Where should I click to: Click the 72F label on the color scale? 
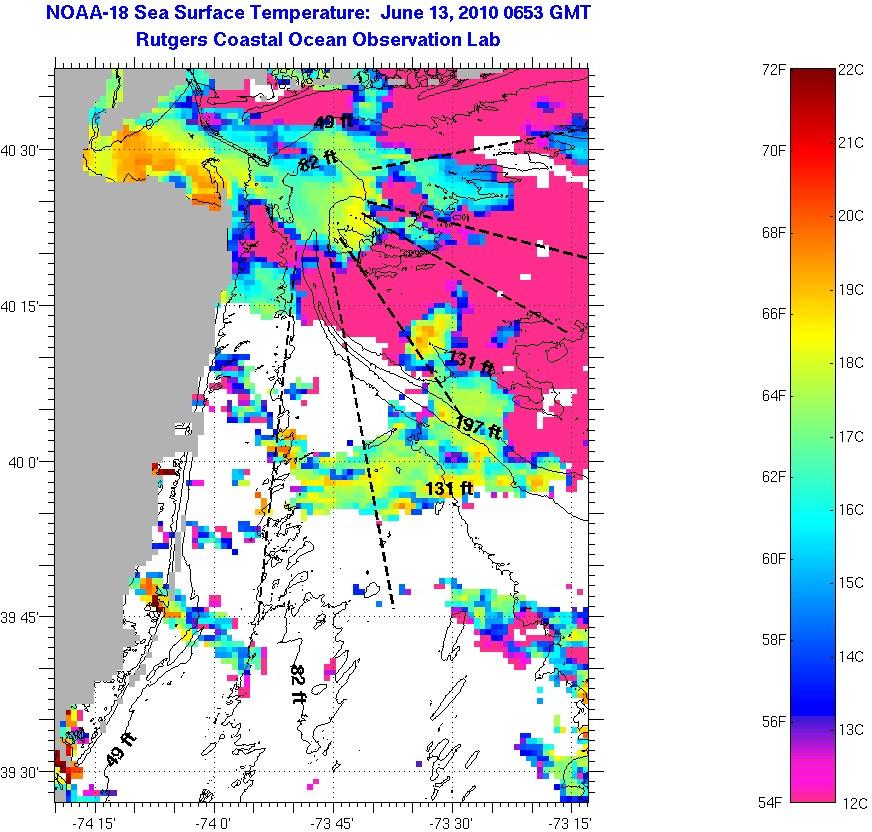tap(774, 70)
